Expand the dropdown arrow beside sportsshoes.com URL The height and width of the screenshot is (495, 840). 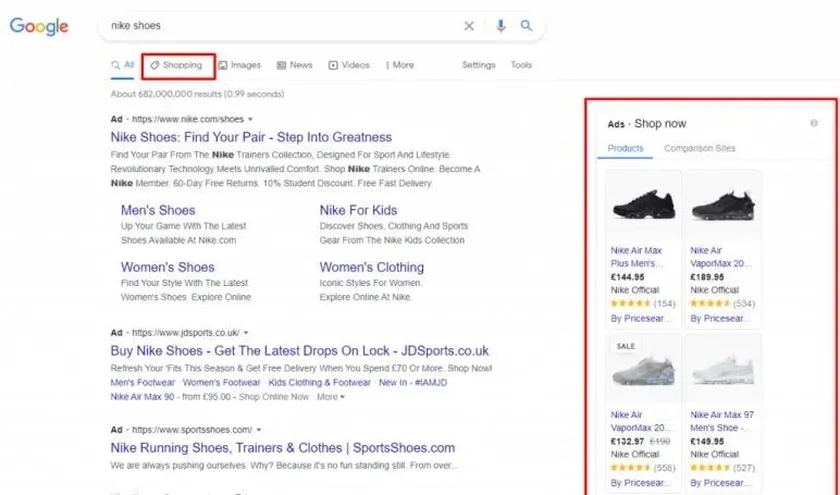pos(259,430)
